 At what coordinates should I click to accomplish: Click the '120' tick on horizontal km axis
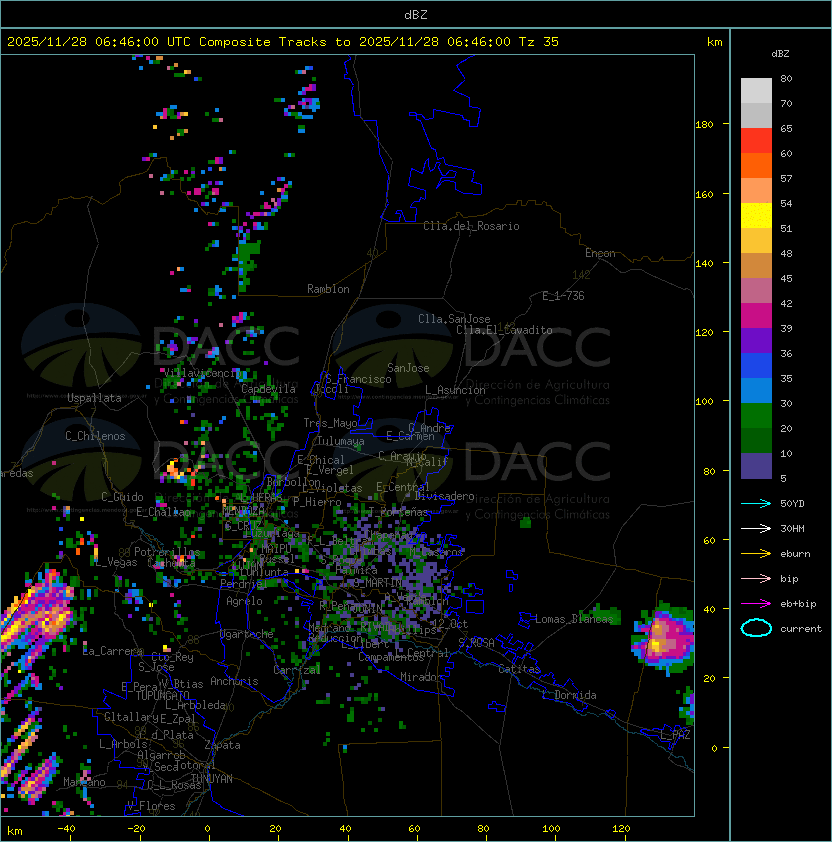tap(621, 829)
